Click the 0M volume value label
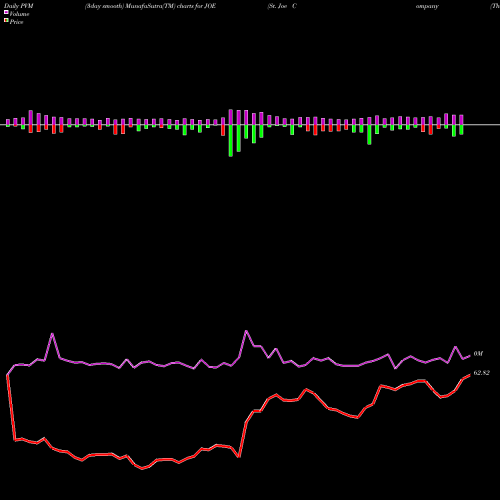 (478, 353)
